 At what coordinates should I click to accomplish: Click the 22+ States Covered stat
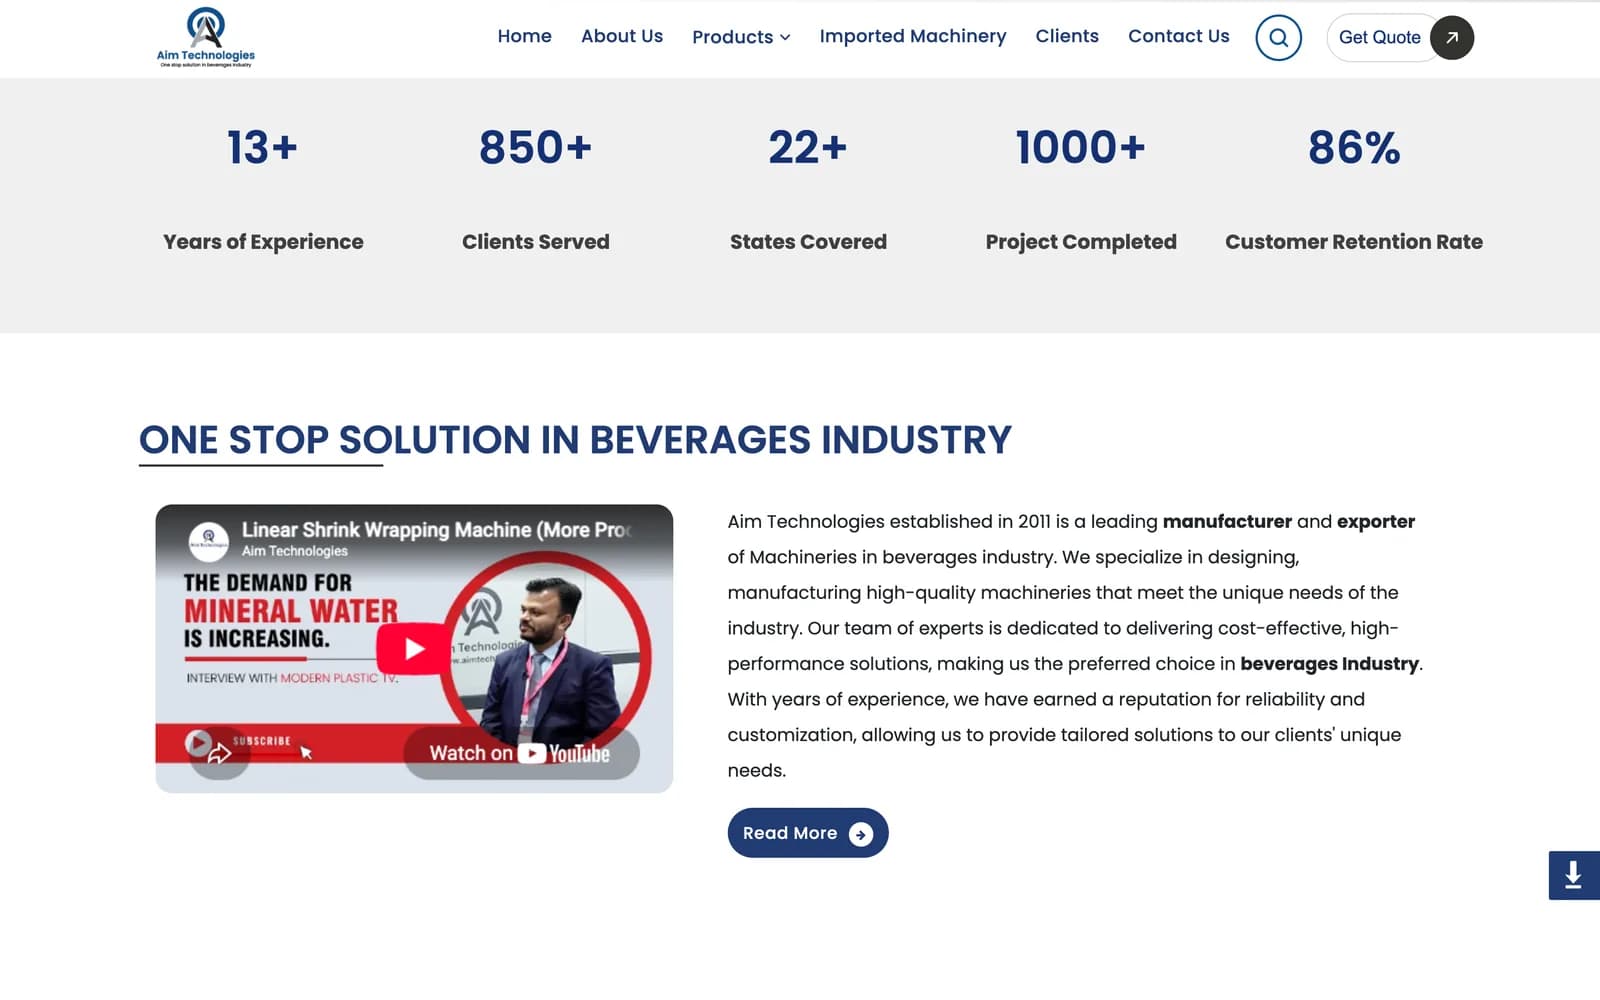pyautogui.click(x=808, y=189)
